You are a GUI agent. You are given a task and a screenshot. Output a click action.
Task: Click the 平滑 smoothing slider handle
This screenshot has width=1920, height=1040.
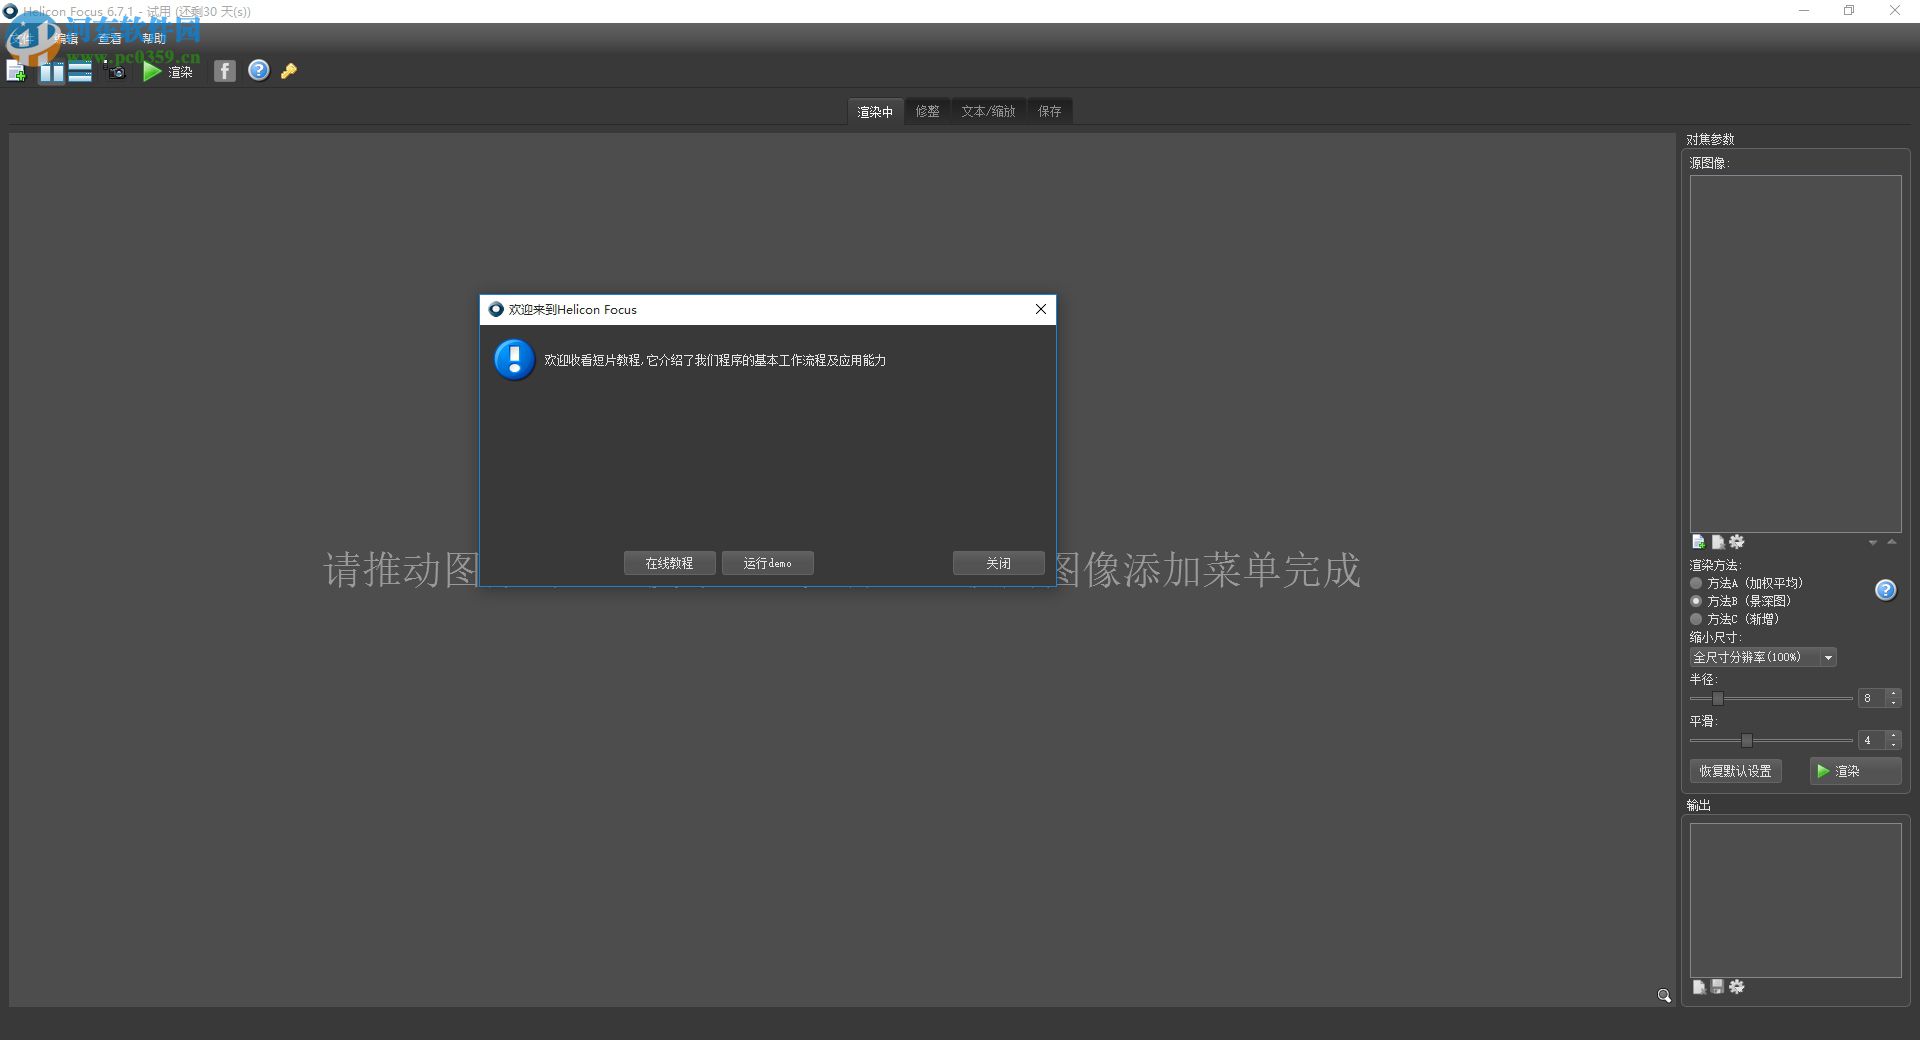pyautogui.click(x=1747, y=740)
